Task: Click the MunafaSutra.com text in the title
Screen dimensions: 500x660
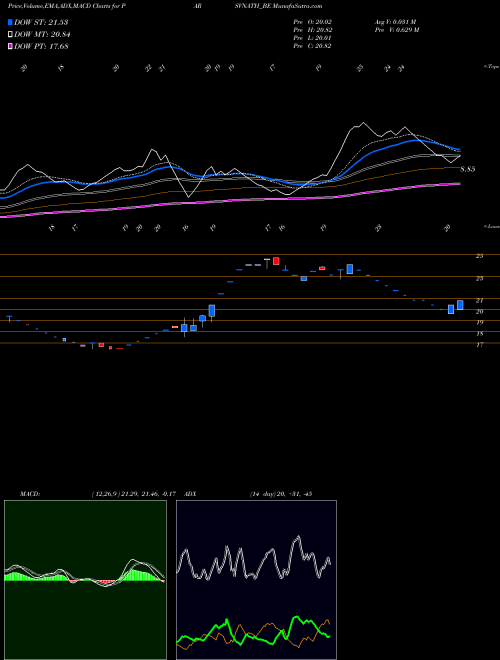Action: pos(298,6)
